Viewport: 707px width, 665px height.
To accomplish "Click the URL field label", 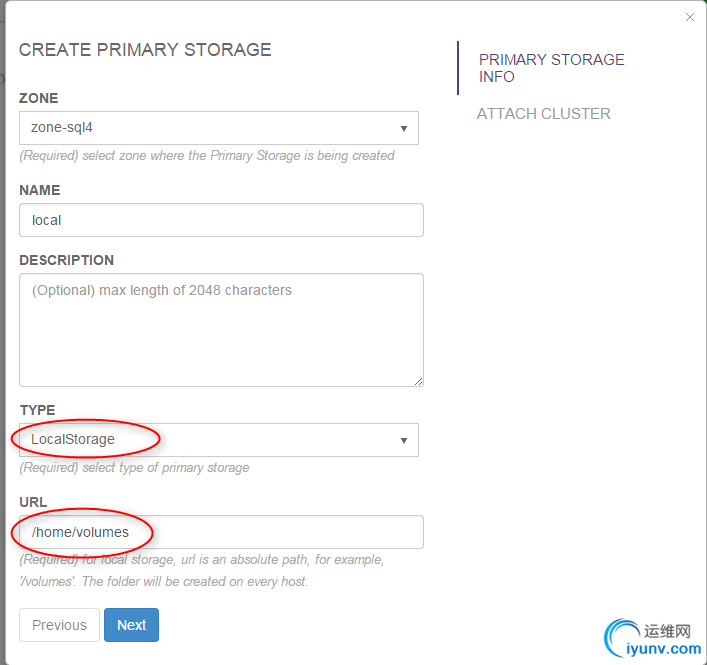I will click(x=33, y=502).
